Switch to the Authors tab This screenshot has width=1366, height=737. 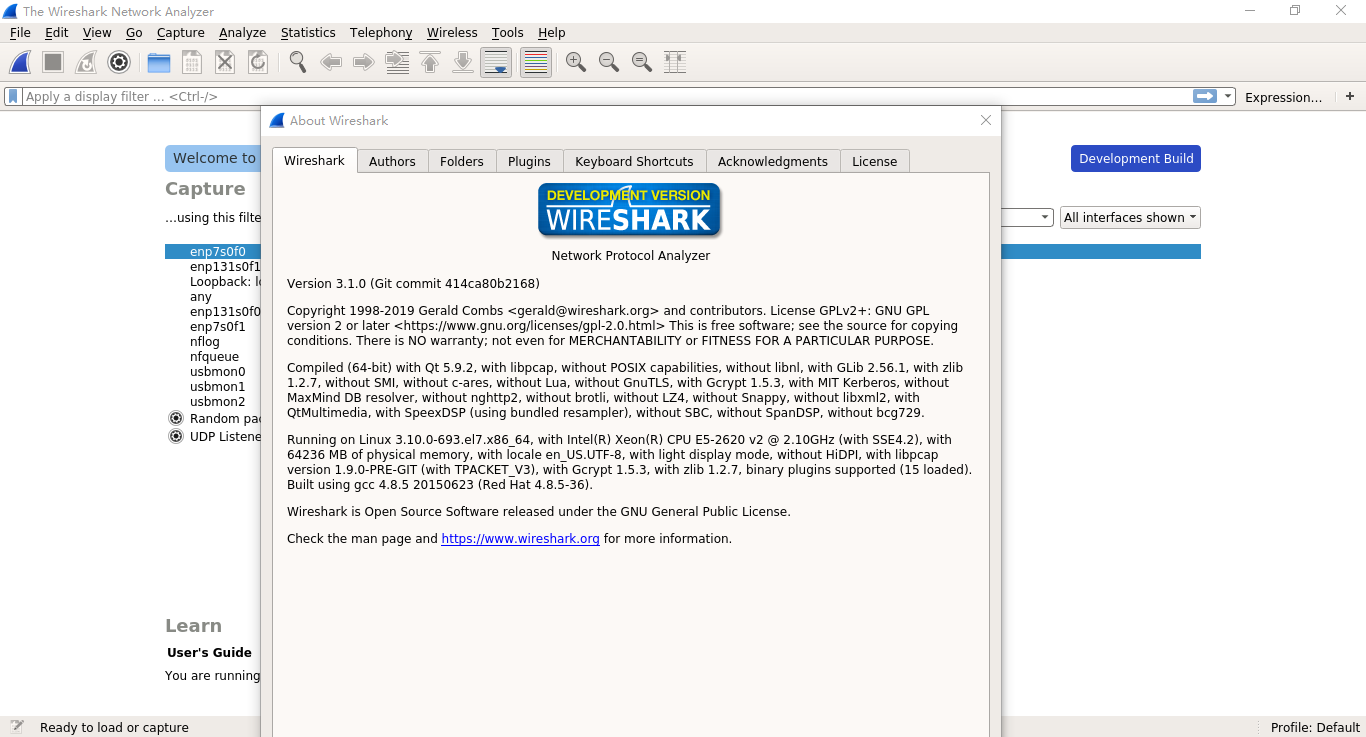pos(392,160)
